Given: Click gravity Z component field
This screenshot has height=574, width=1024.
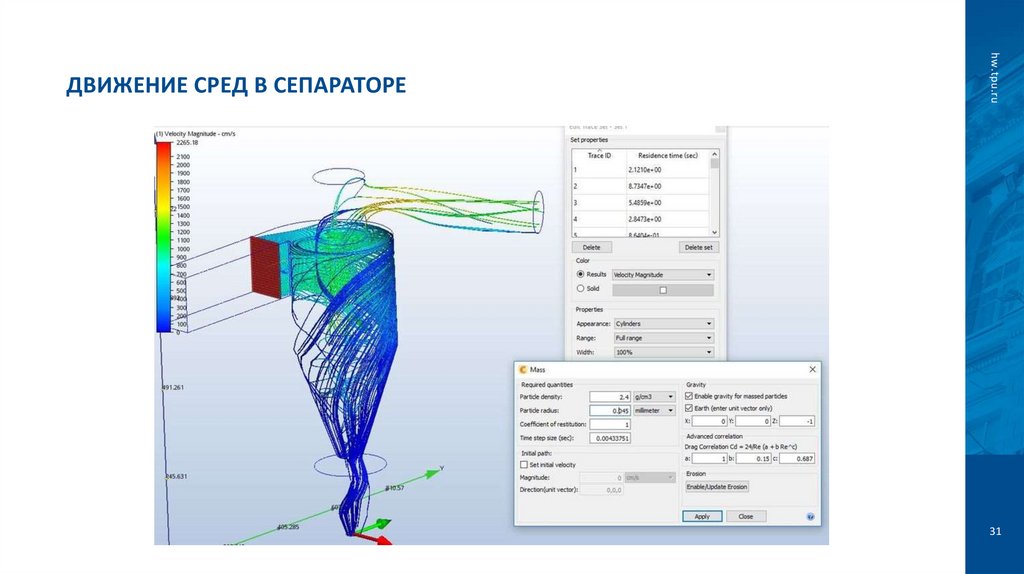Looking at the screenshot, I should [x=797, y=421].
